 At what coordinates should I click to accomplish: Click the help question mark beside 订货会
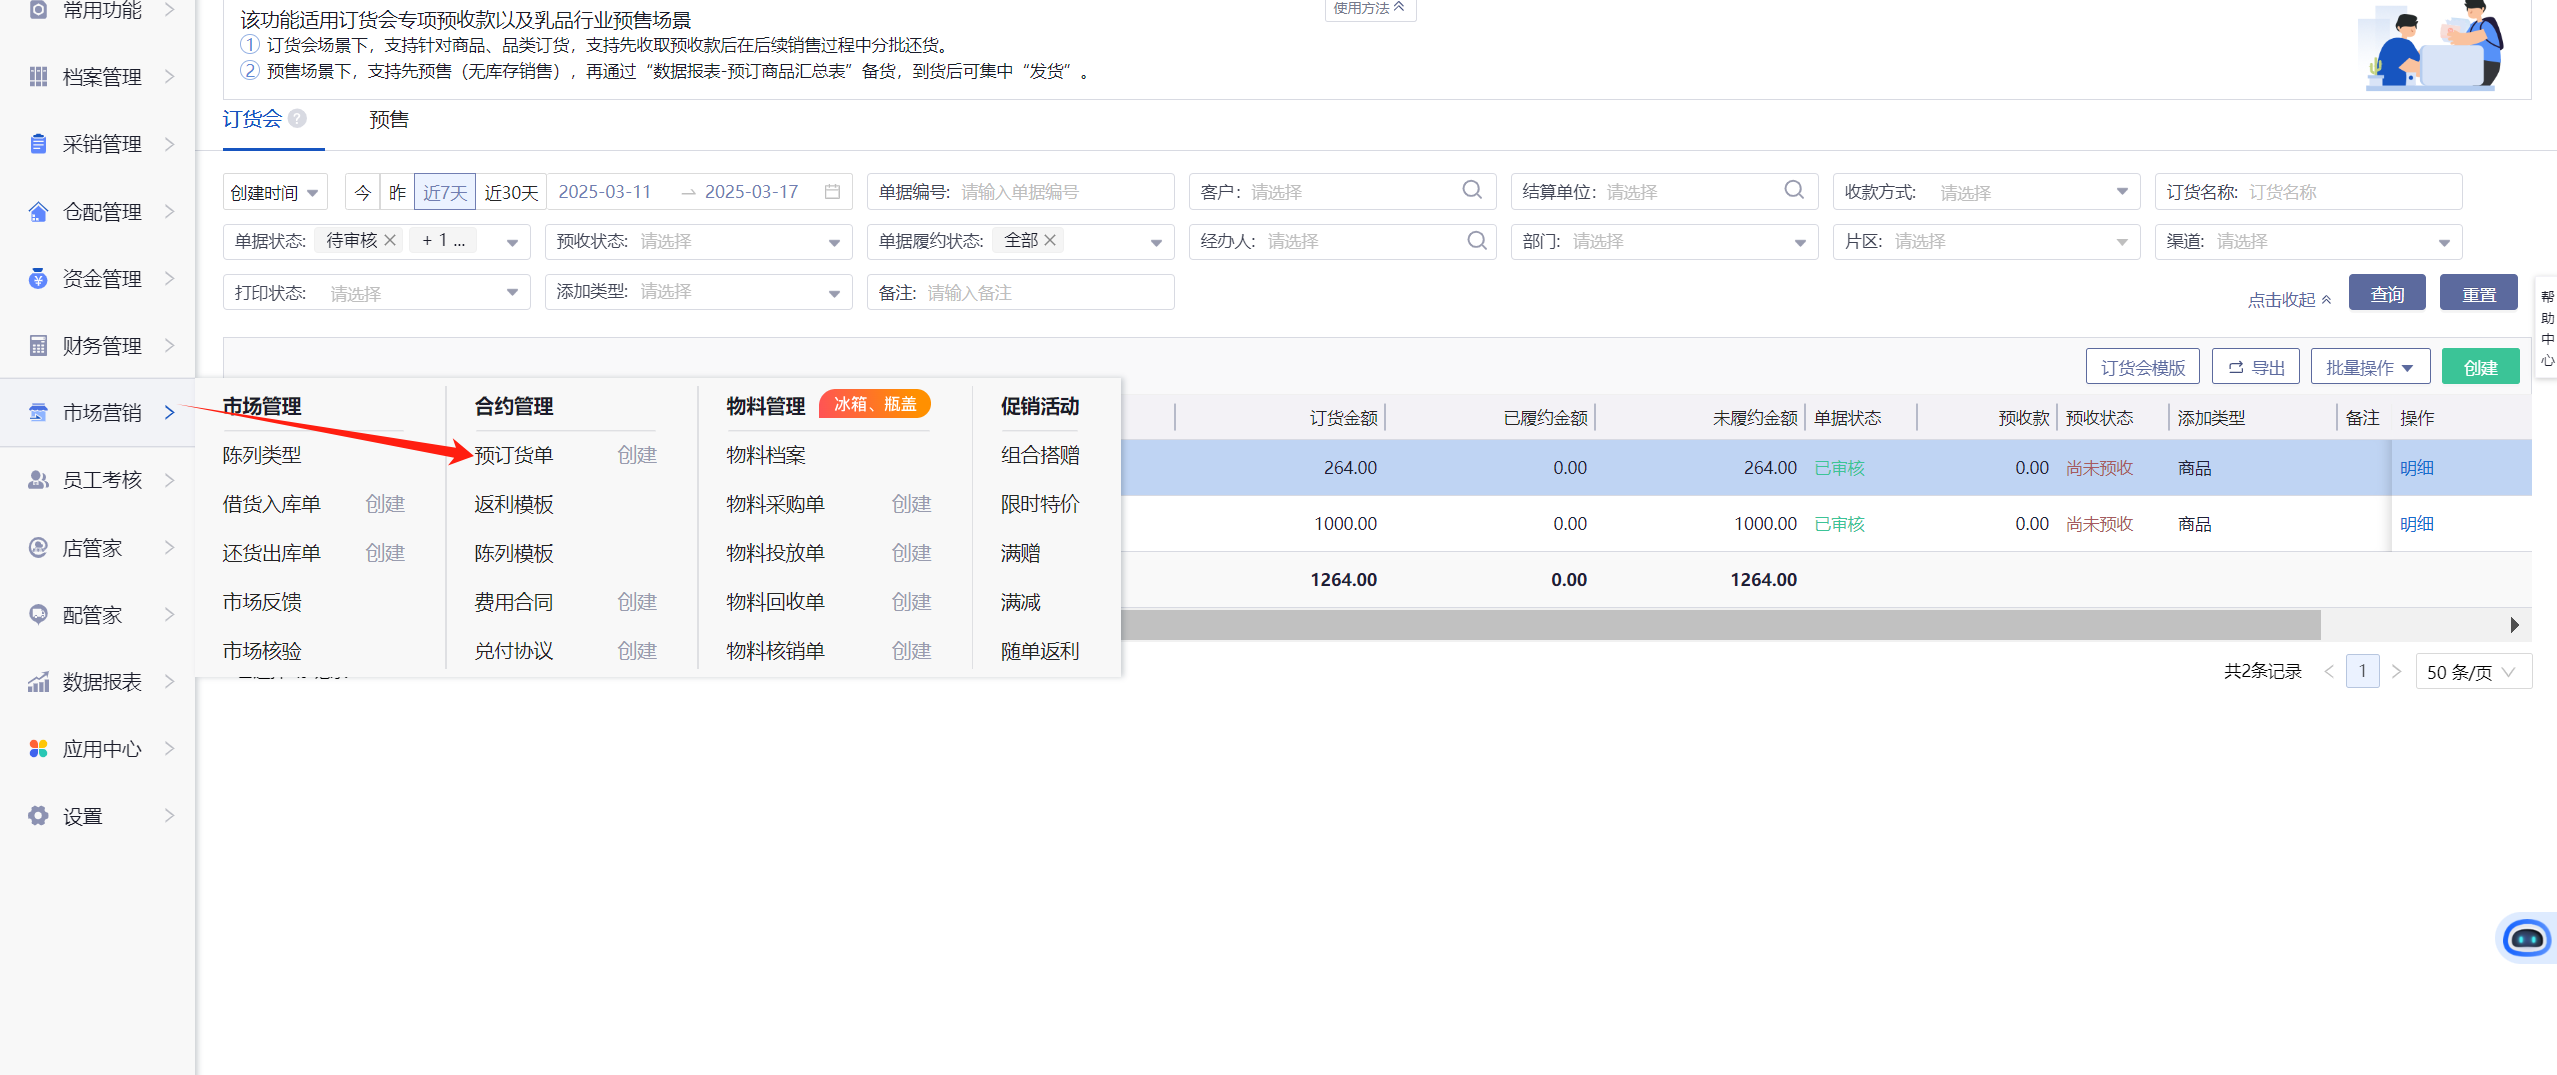[297, 119]
